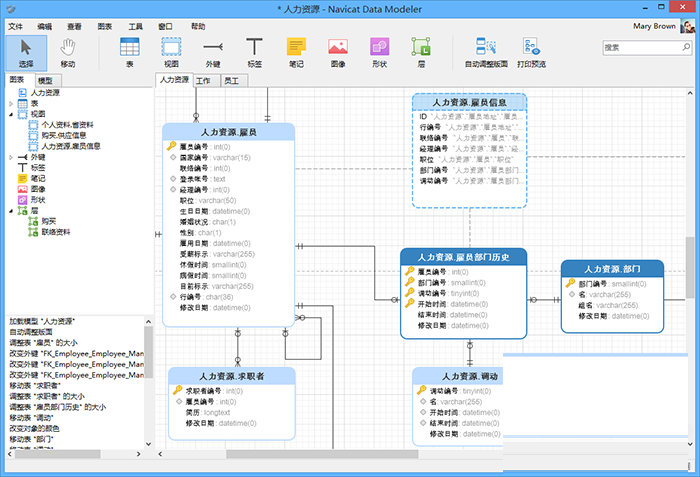700x477 pixels.
Task: Open the 文件 (File) menu
Action: [15, 26]
